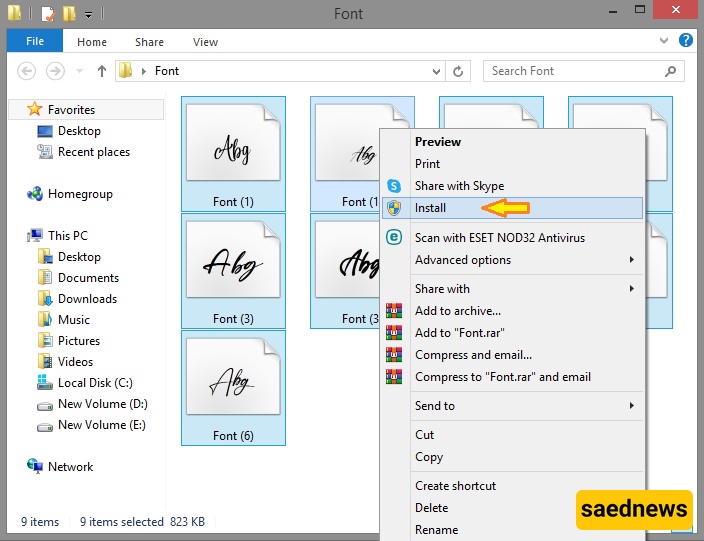The width and height of the screenshot is (704, 541).
Task: Expand the address bar history dropdown
Action: pyautogui.click(x=436, y=71)
